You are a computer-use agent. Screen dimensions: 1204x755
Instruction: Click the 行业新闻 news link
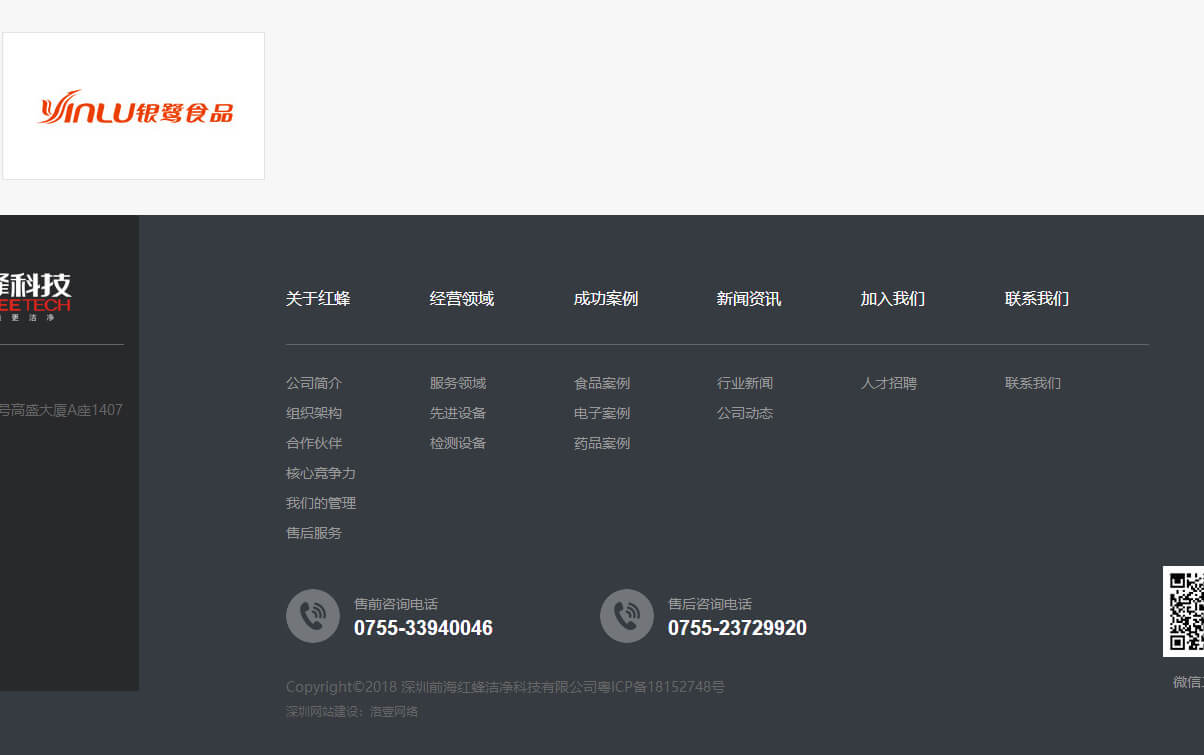(x=745, y=383)
